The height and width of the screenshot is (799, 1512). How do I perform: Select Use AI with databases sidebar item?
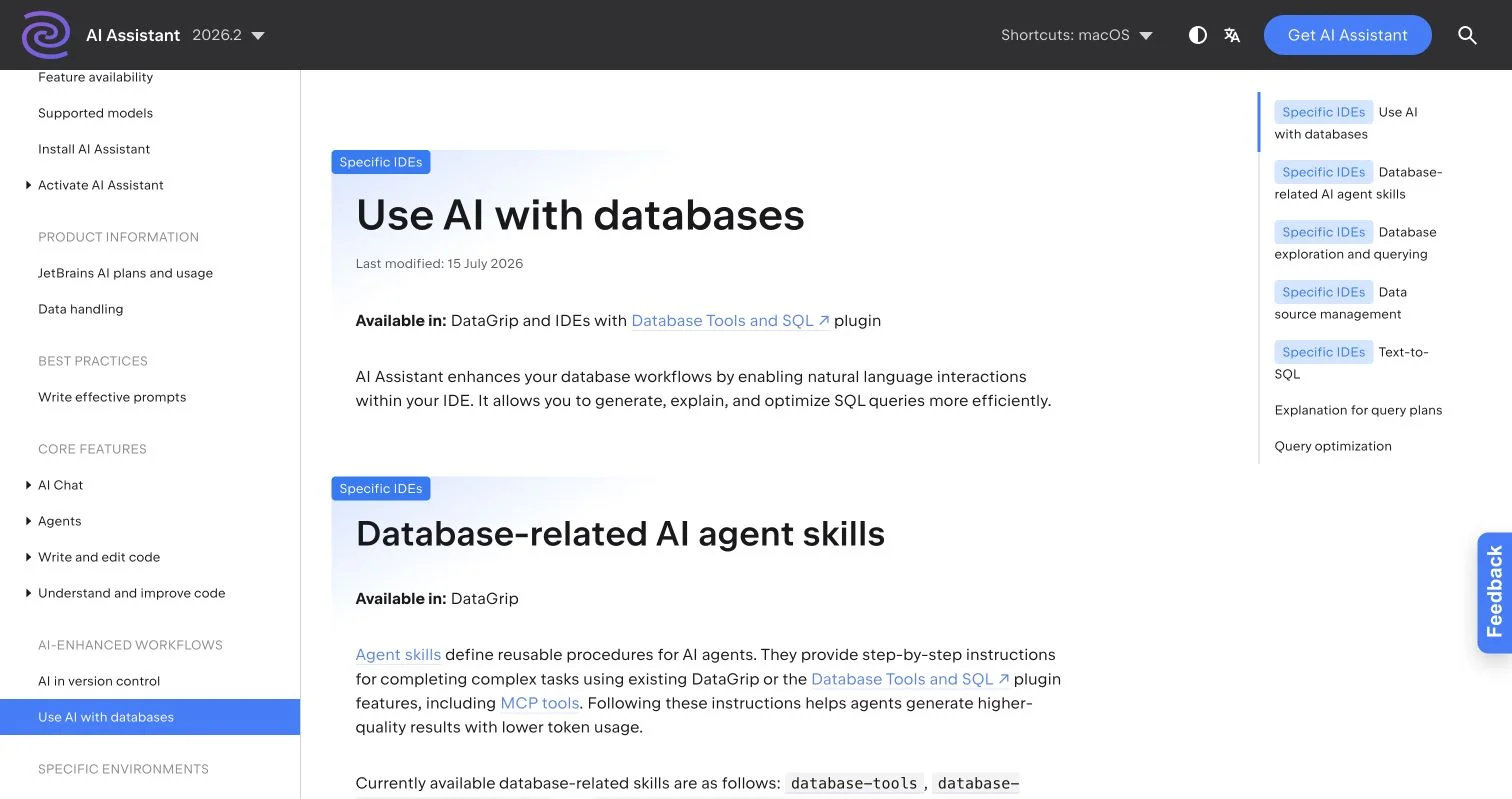pyautogui.click(x=150, y=717)
